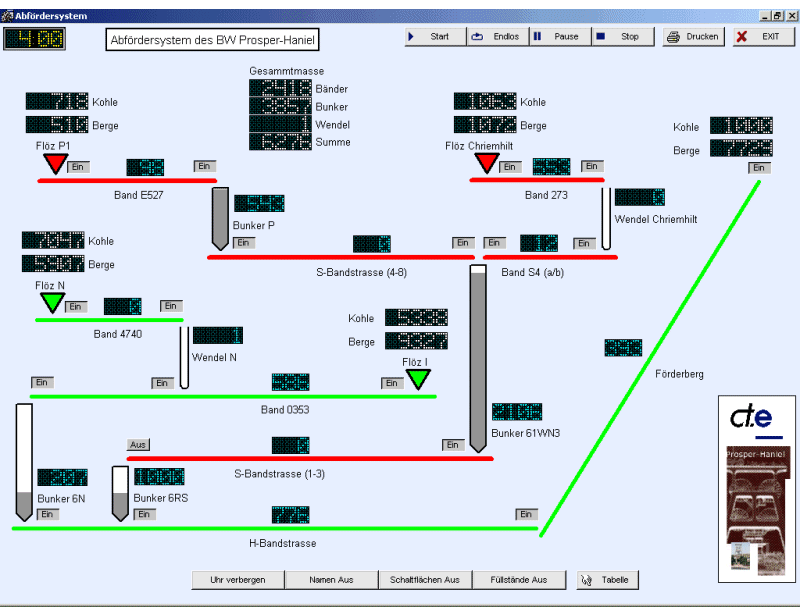Click the Bunker 61WN3 tall hopper
800x615 pixels.
(478, 359)
